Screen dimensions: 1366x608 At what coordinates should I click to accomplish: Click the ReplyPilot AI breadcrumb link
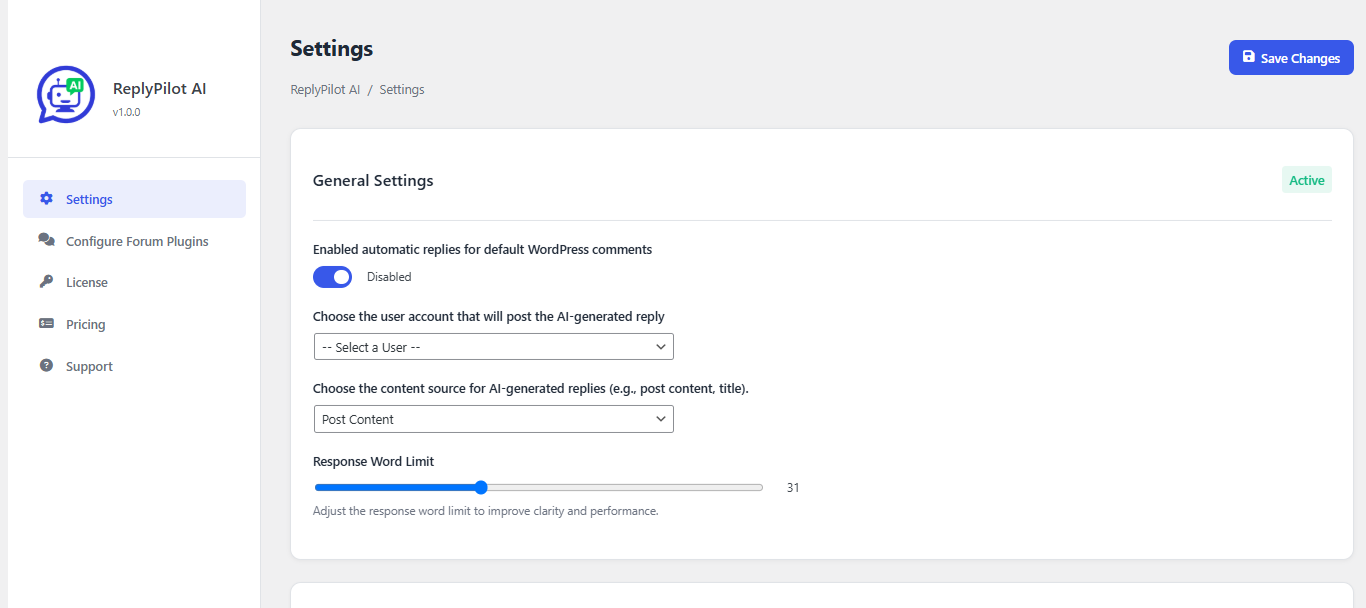point(325,90)
